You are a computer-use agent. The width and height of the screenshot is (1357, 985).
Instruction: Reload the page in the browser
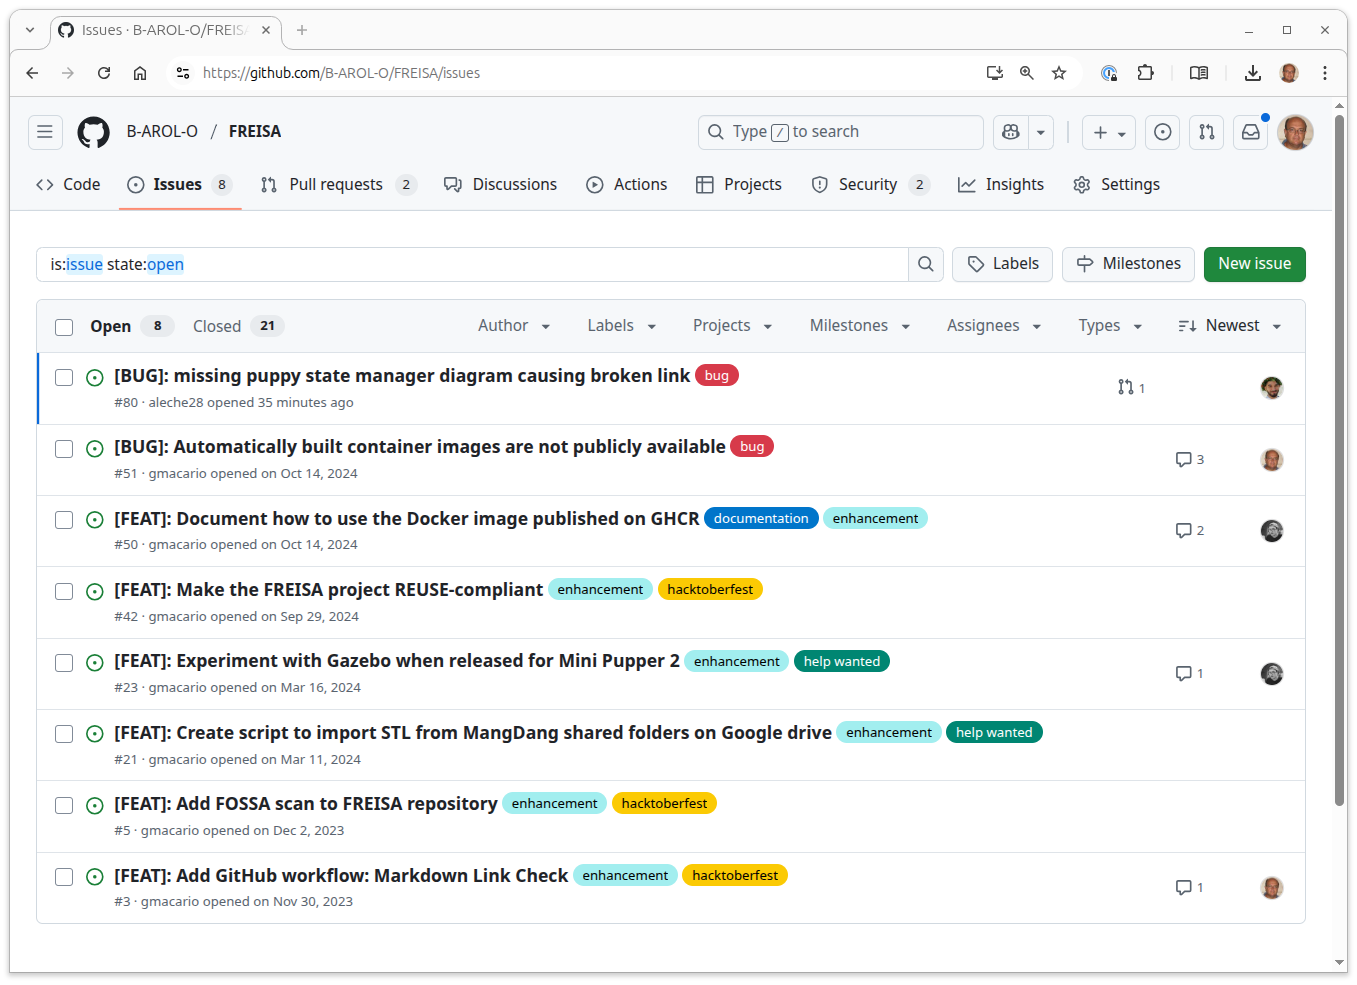tap(104, 73)
